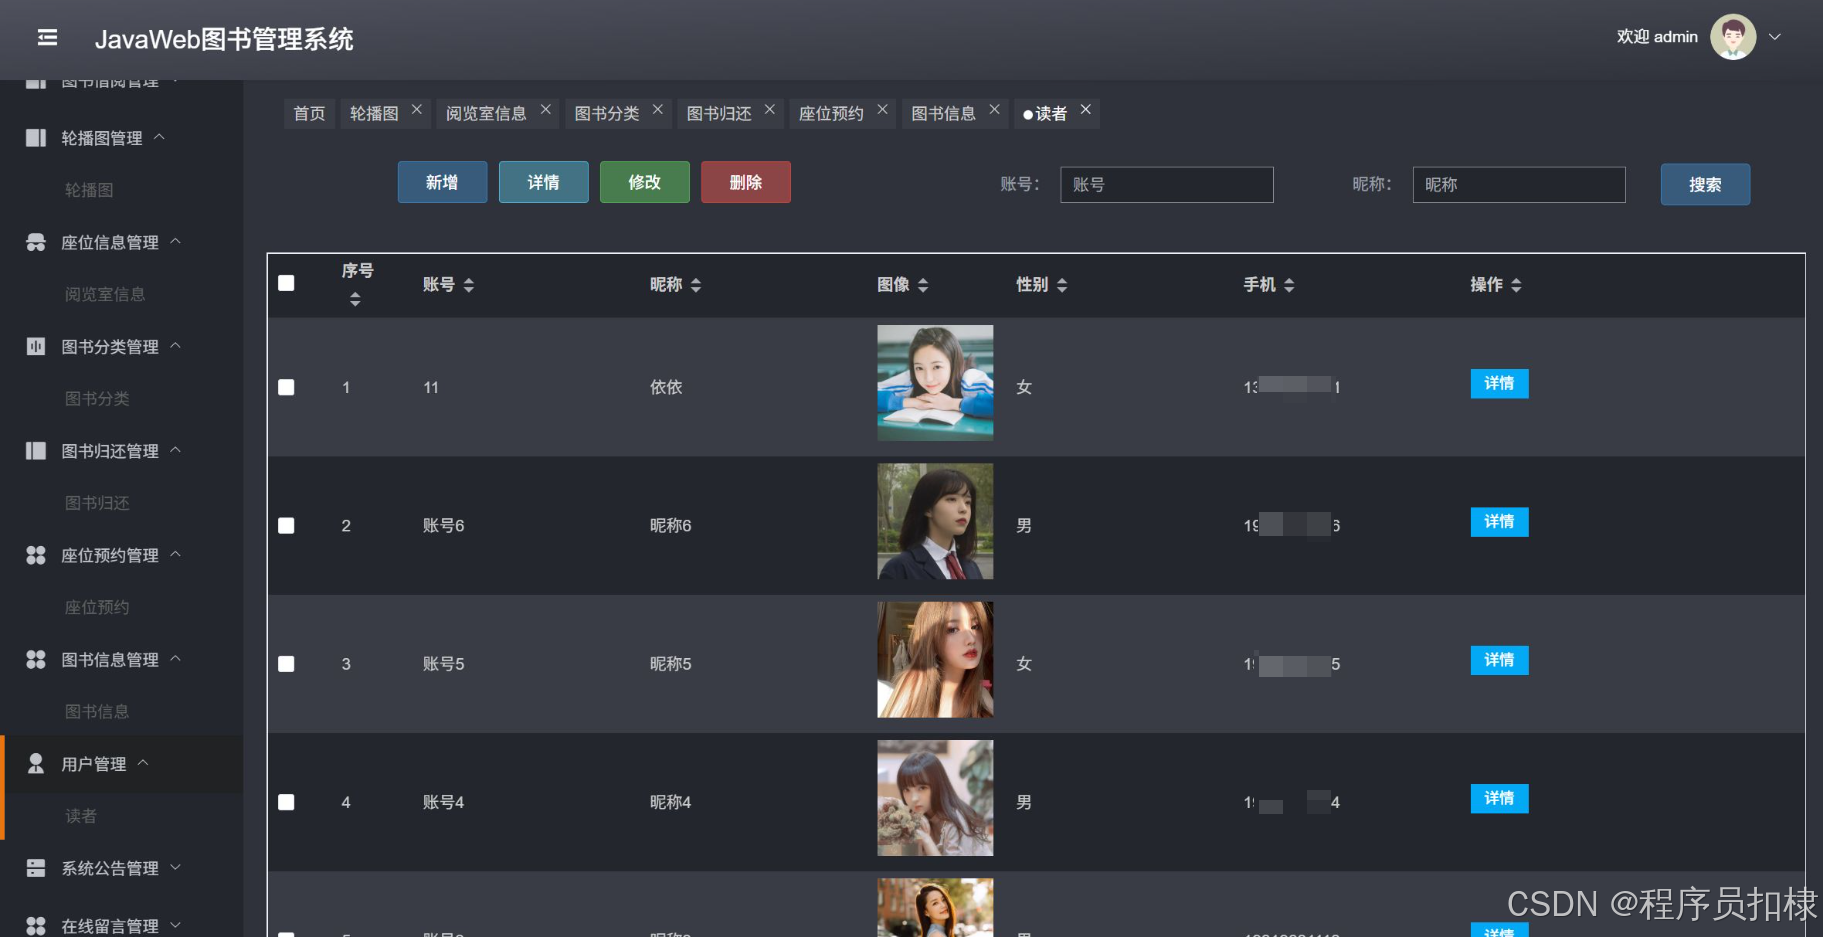Collapse the 图书信息管理 menu chevron
This screenshot has height=937, width=1823.
(x=176, y=658)
